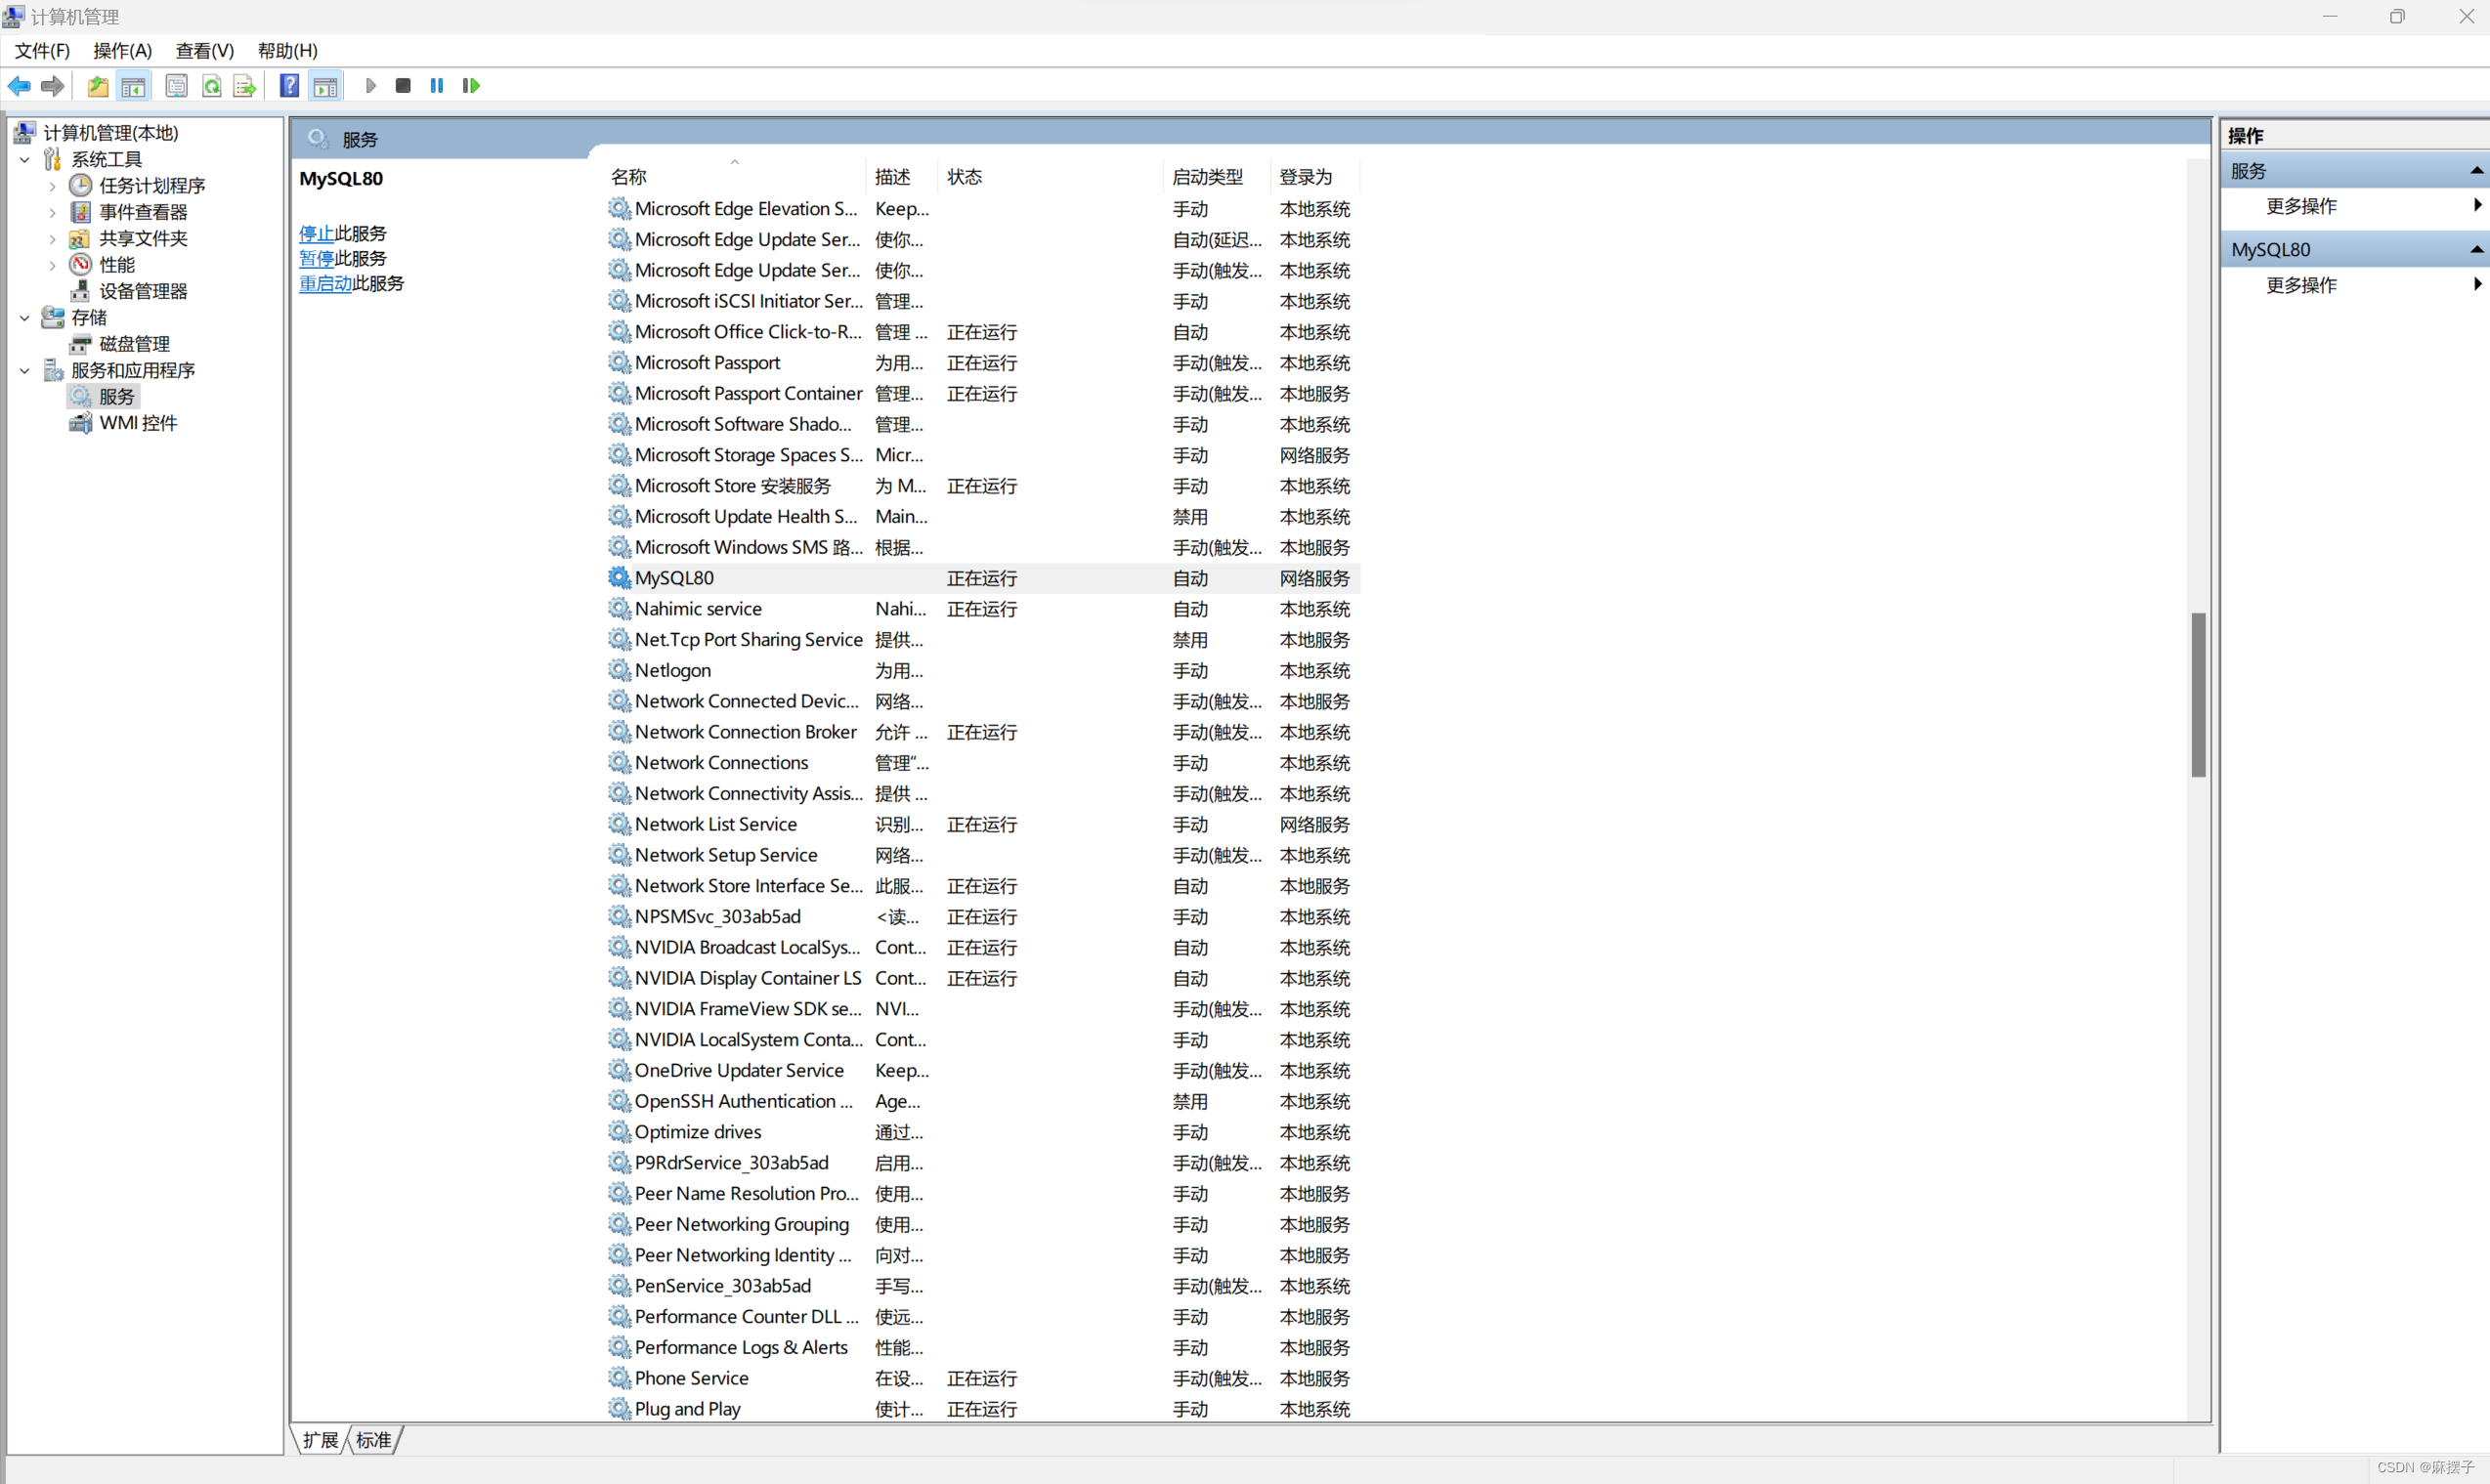Select the Network List Service row
The height and width of the screenshot is (1484, 2490).
coord(983,824)
